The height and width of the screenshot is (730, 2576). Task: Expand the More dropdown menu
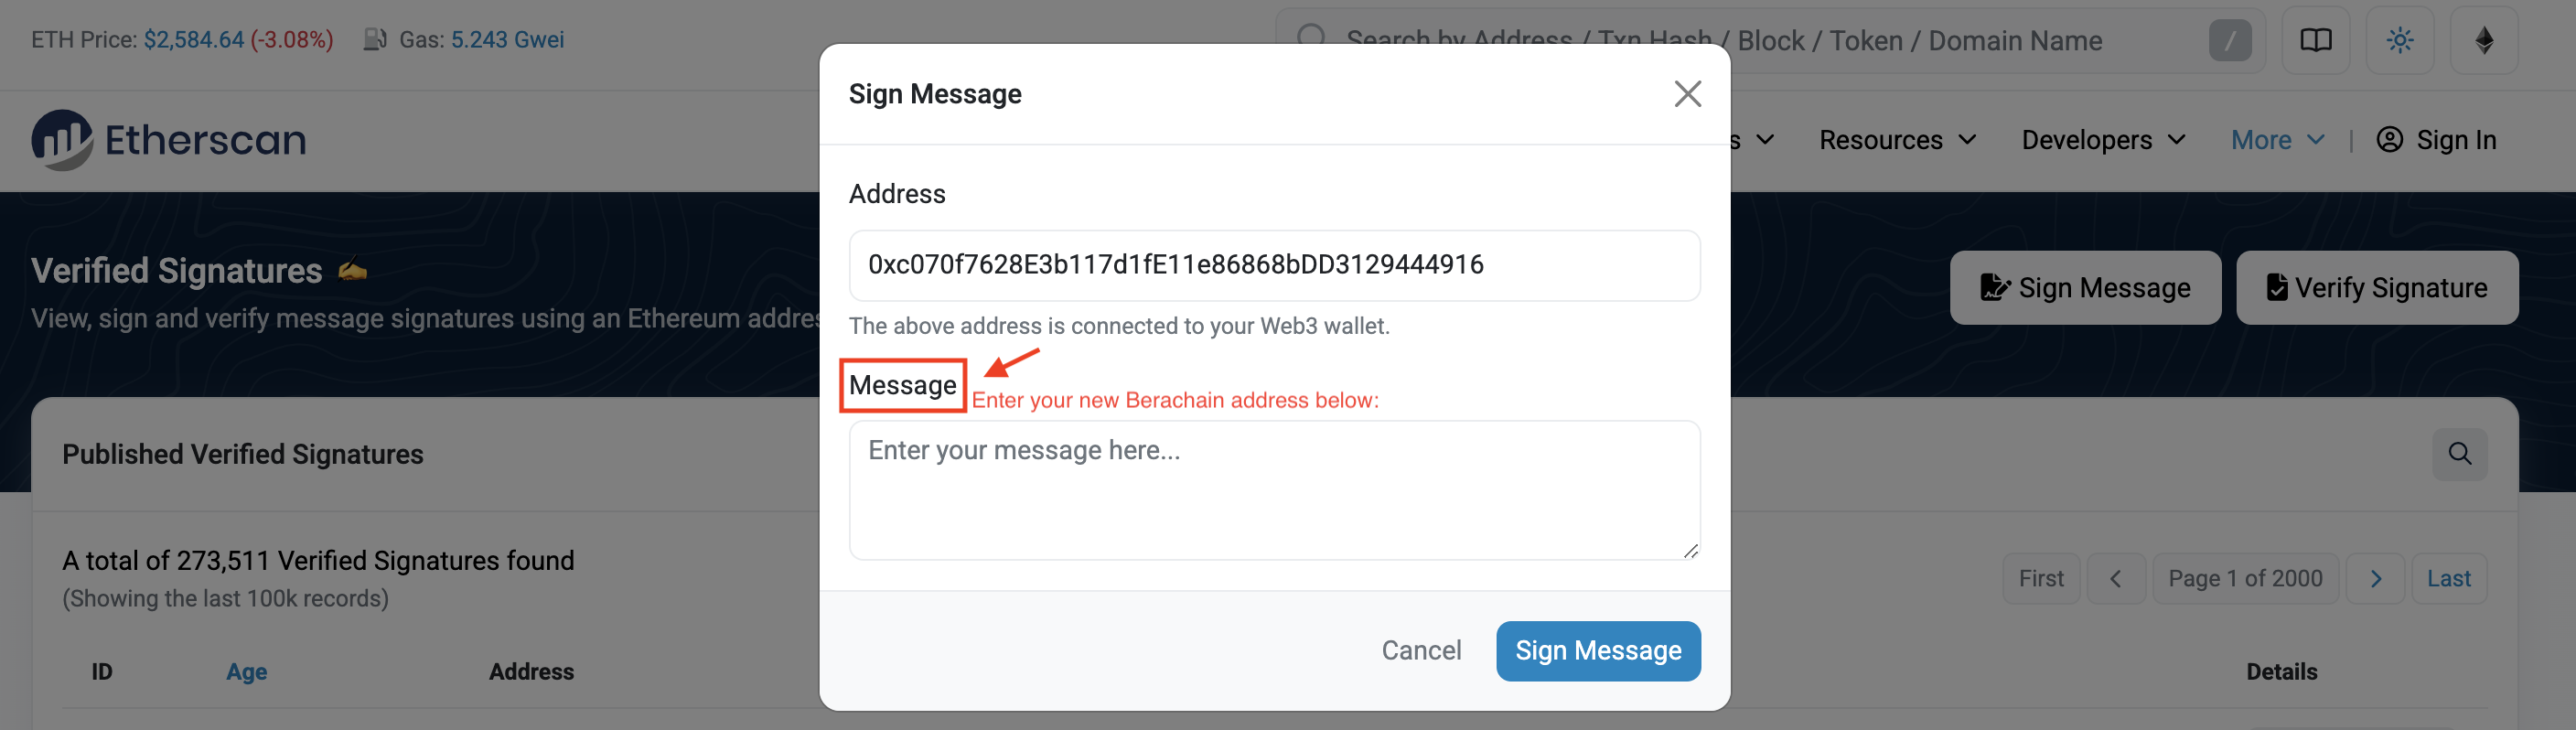click(x=2277, y=140)
